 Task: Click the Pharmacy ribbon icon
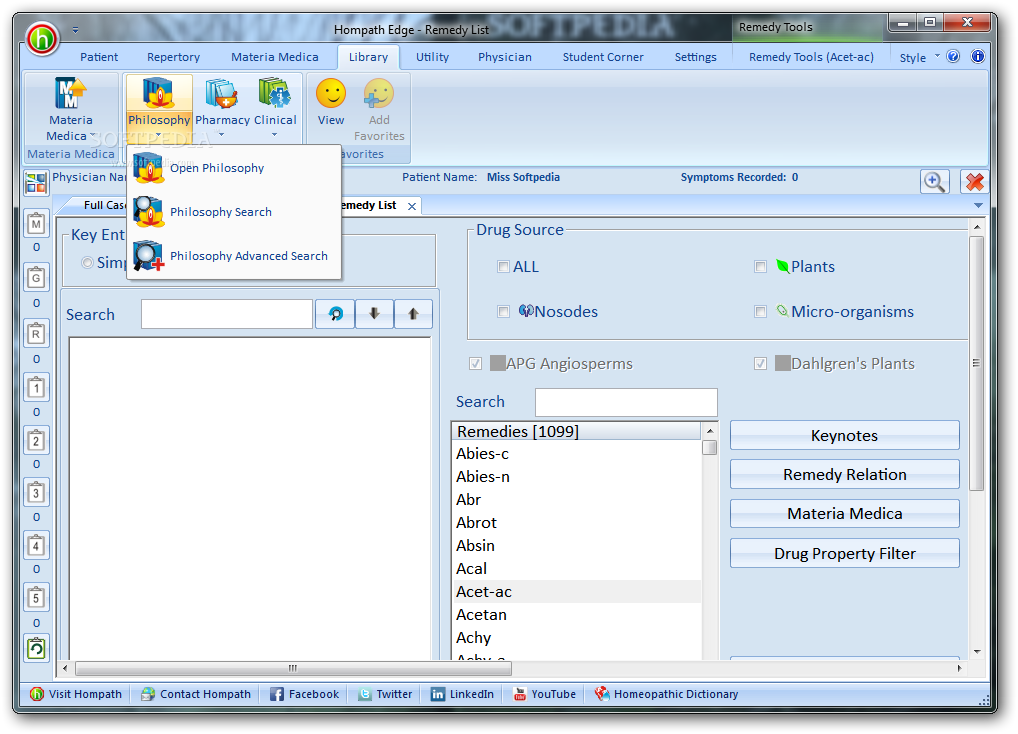pos(222,95)
